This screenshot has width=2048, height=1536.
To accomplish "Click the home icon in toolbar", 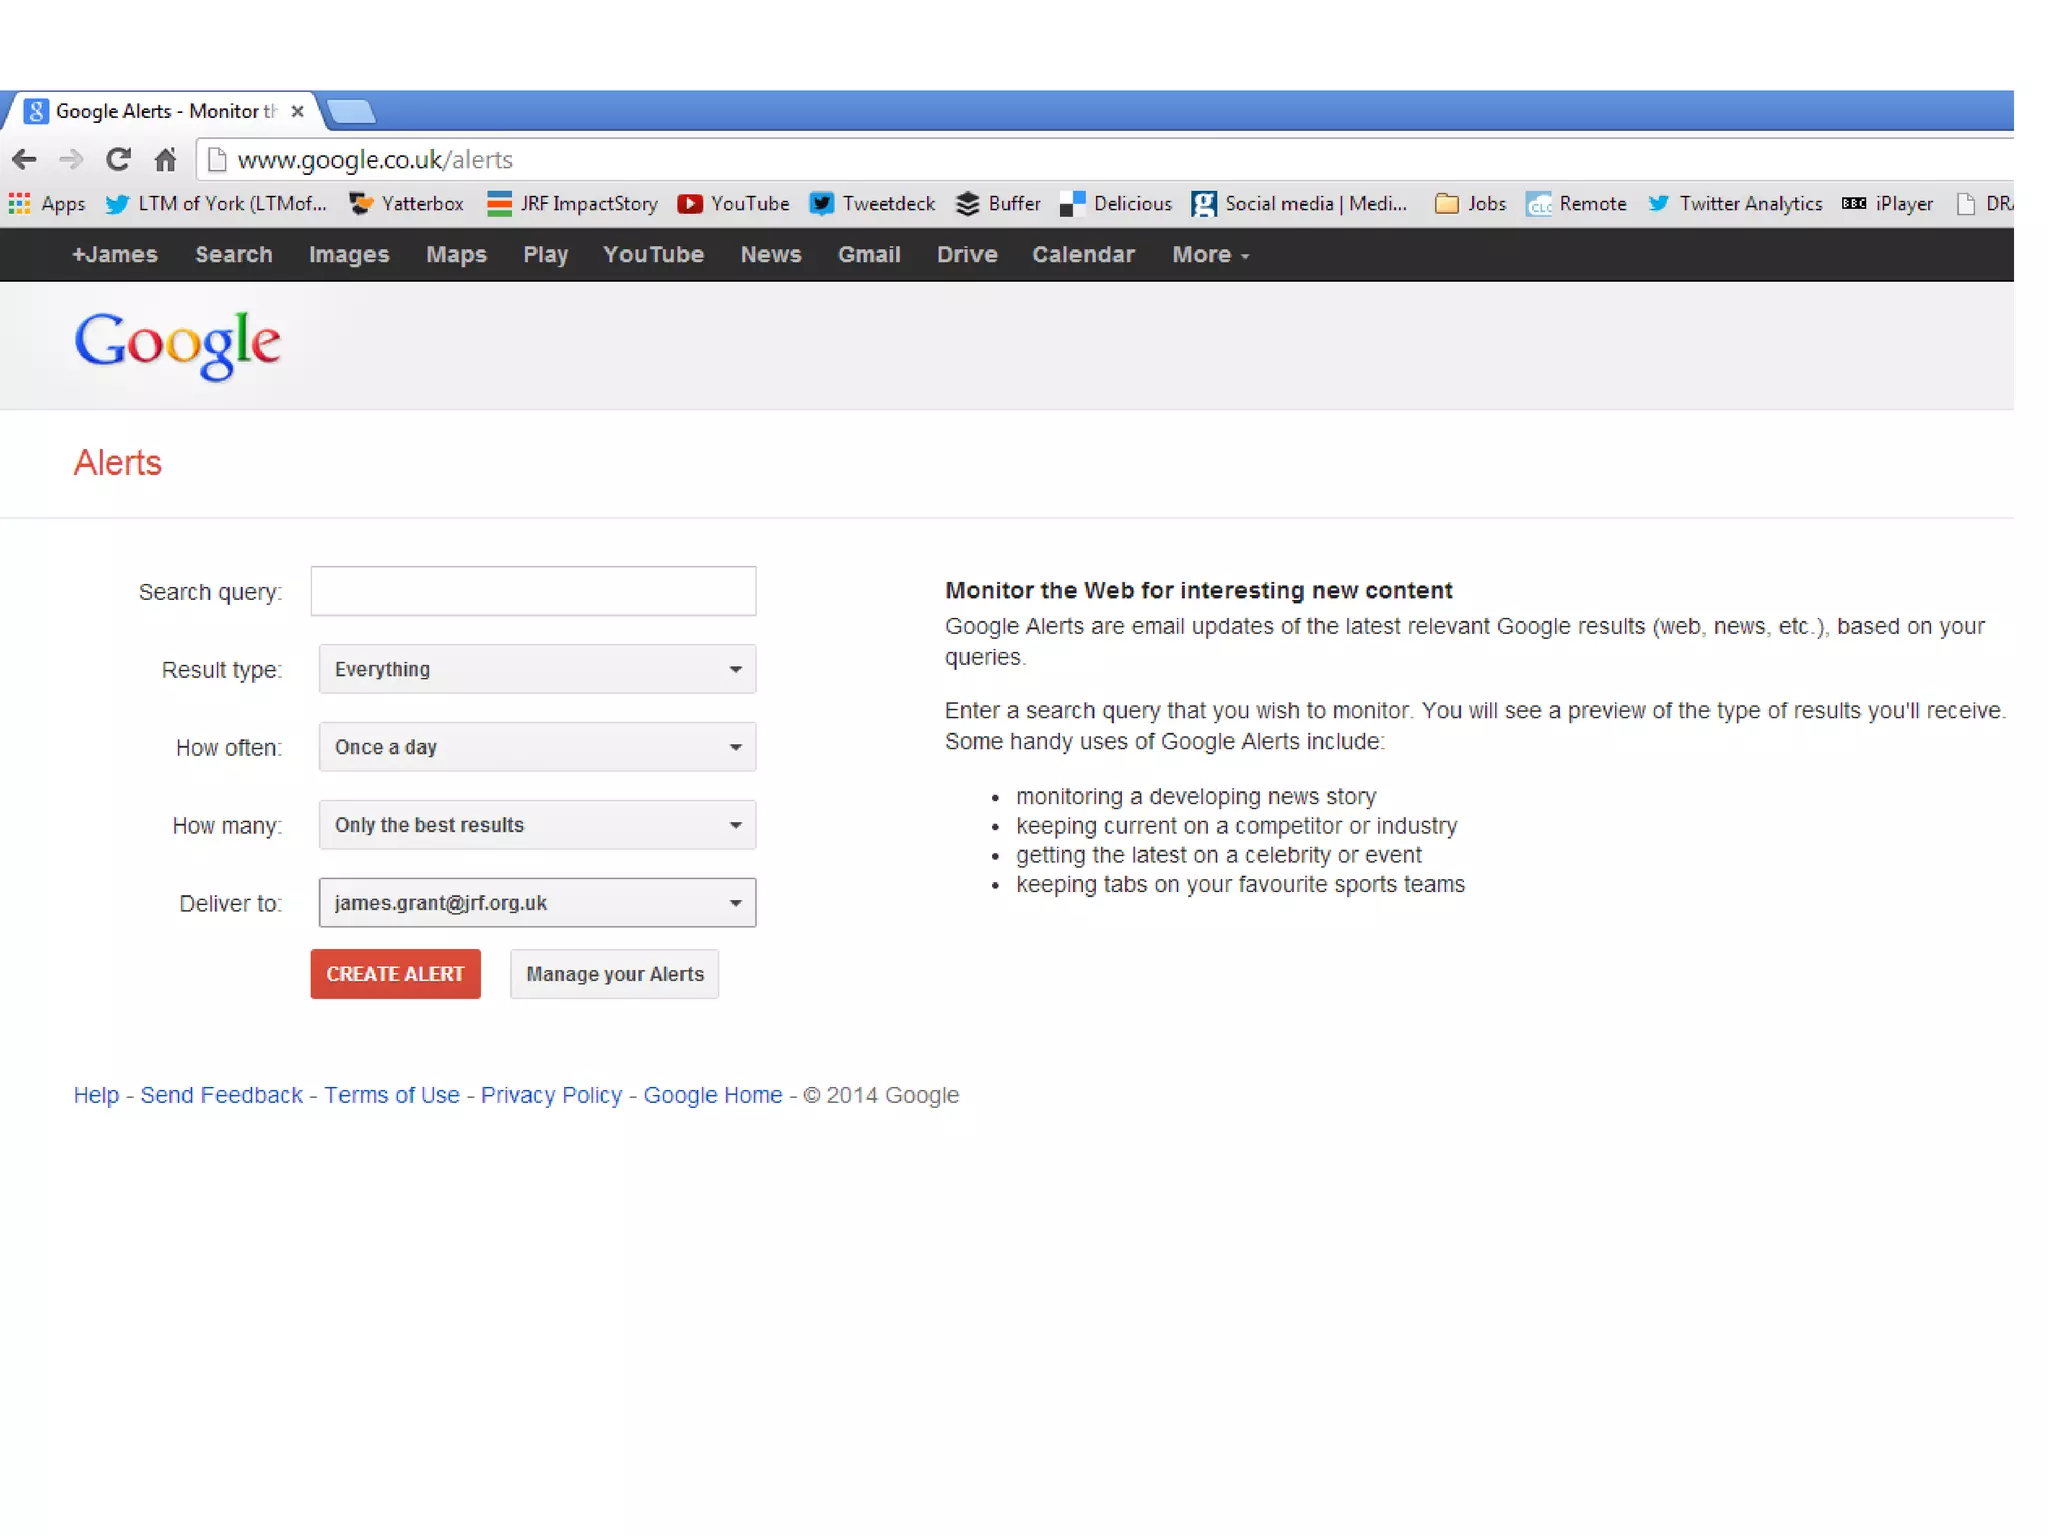I will tap(165, 159).
